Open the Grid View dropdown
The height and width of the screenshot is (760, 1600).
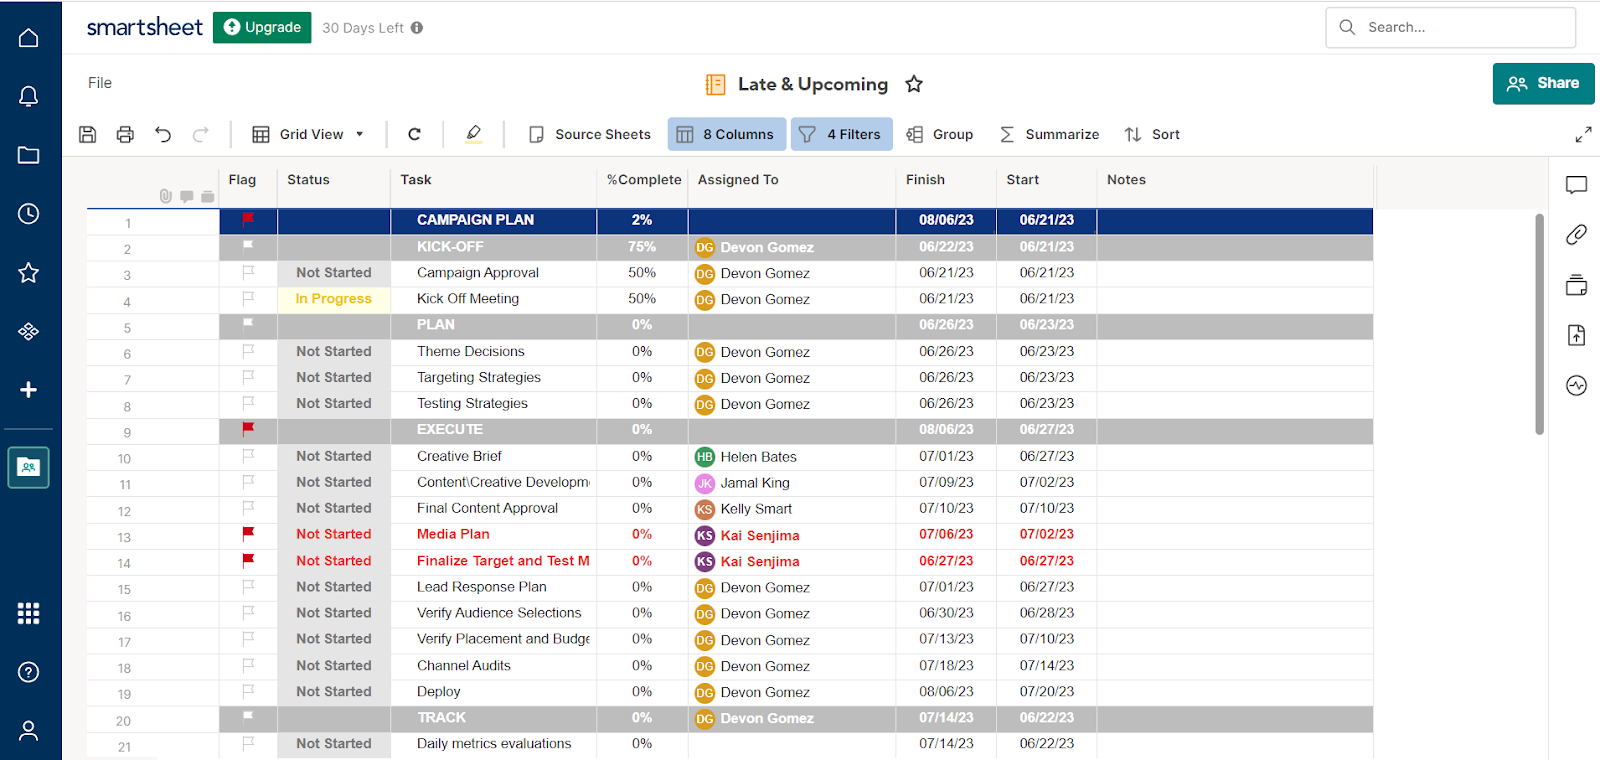coord(308,134)
